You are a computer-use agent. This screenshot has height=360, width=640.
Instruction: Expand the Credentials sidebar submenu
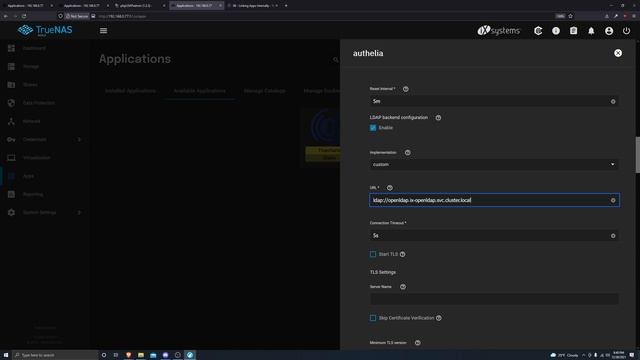click(79, 140)
